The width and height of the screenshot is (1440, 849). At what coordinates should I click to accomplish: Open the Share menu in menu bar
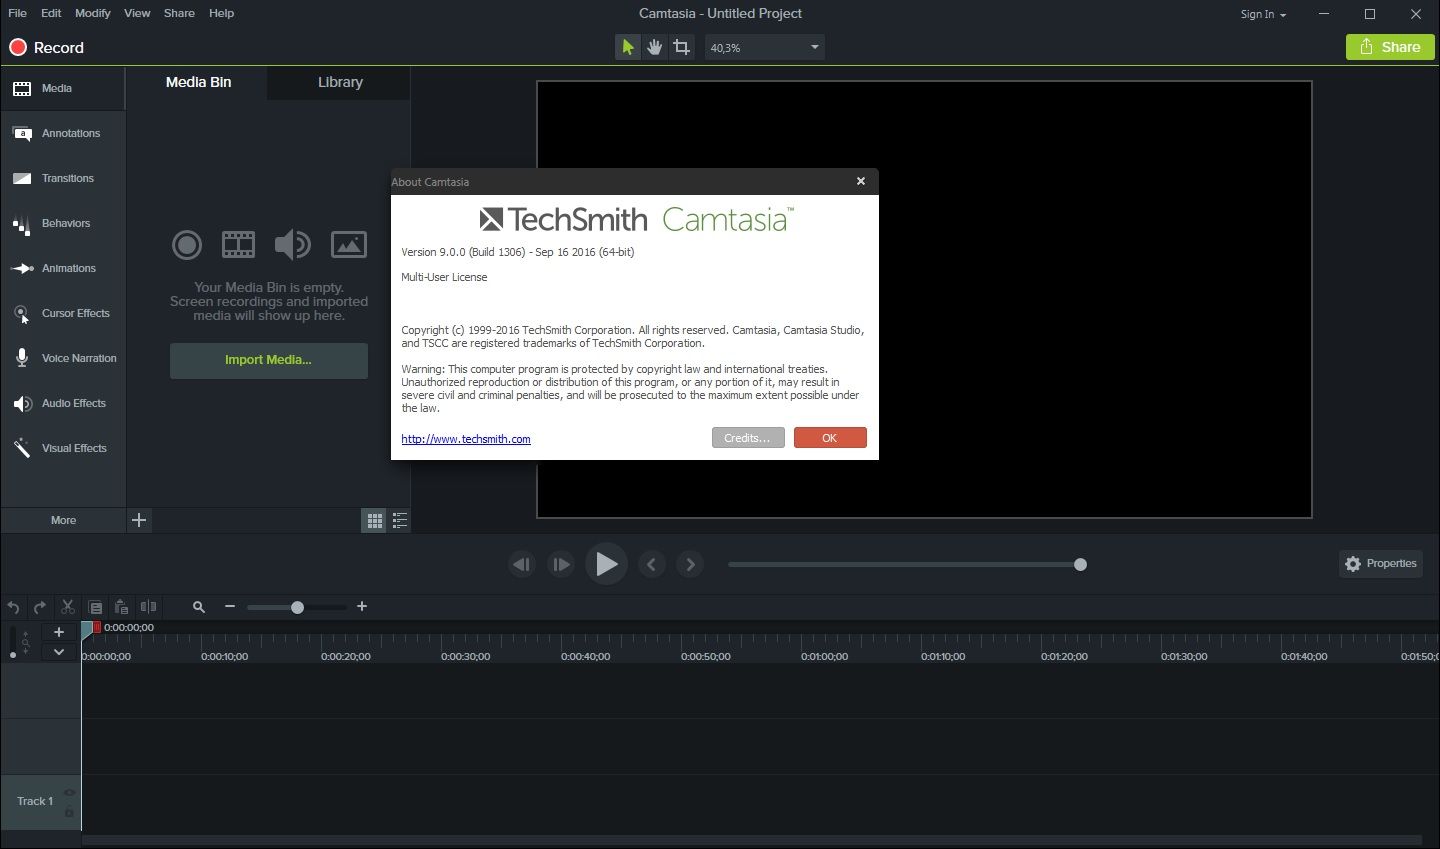tap(179, 13)
